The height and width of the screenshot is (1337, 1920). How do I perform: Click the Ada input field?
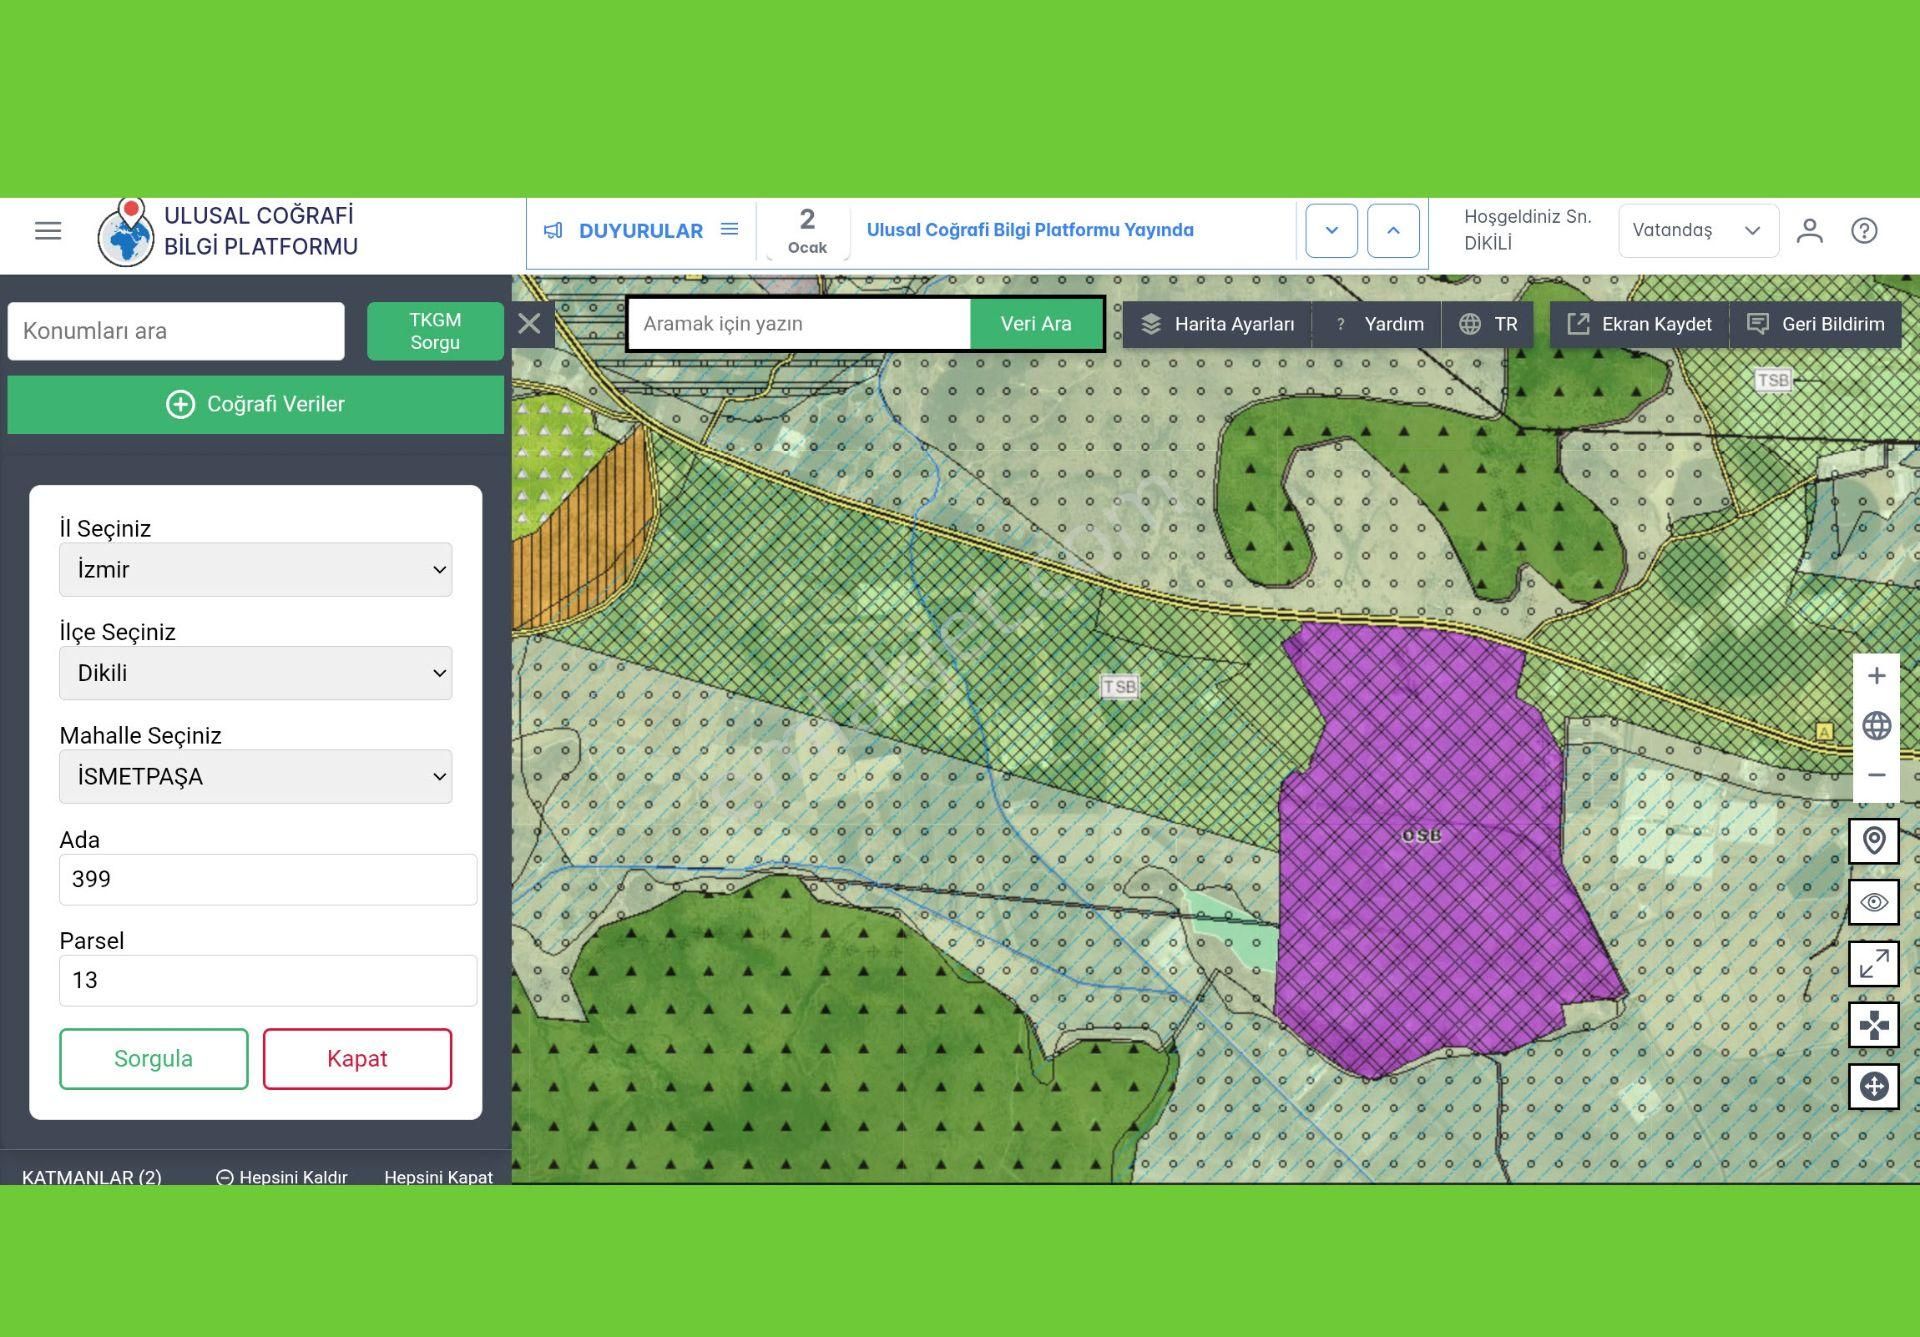pyautogui.click(x=267, y=880)
